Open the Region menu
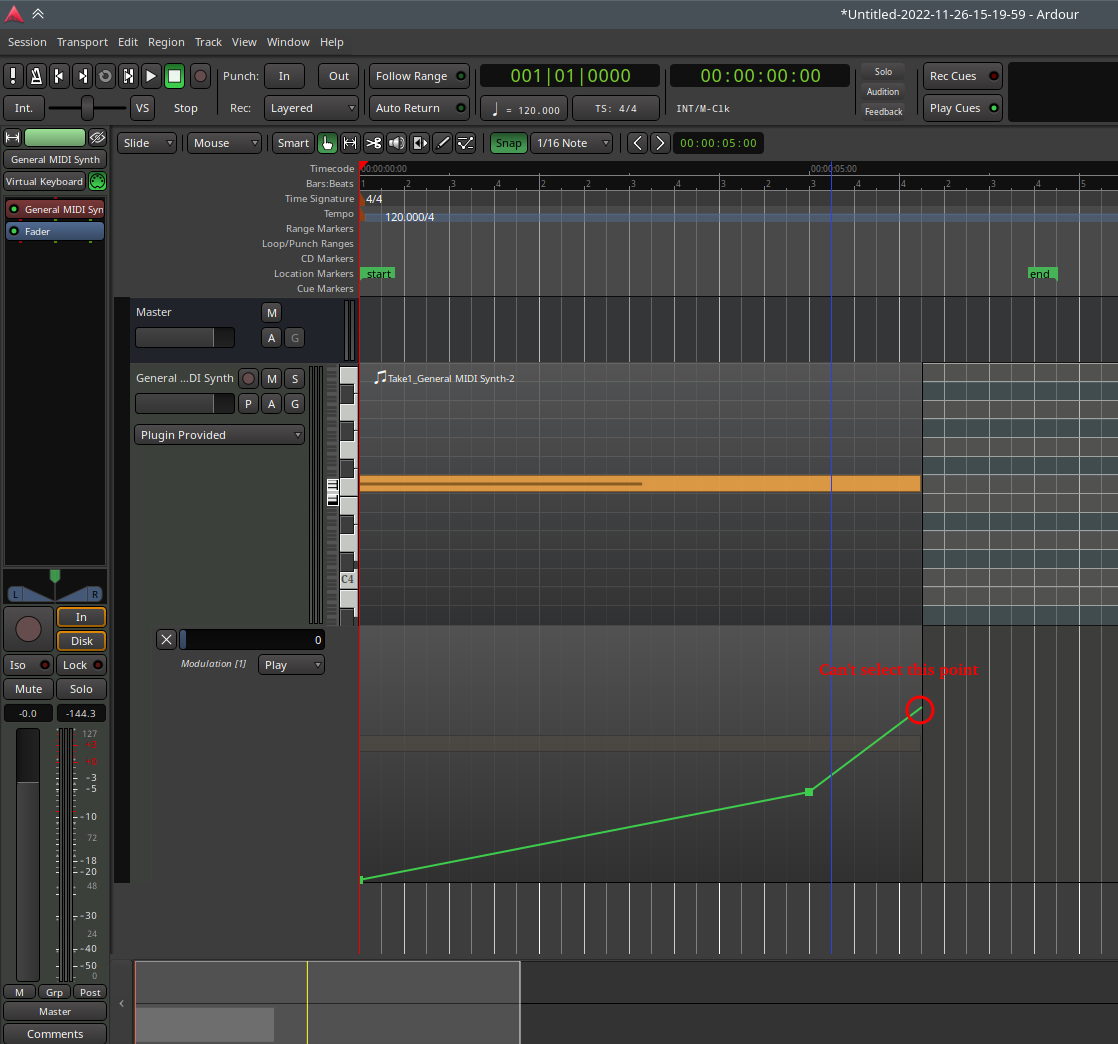Screen dimensions: 1118x1044 click(166, 42)
